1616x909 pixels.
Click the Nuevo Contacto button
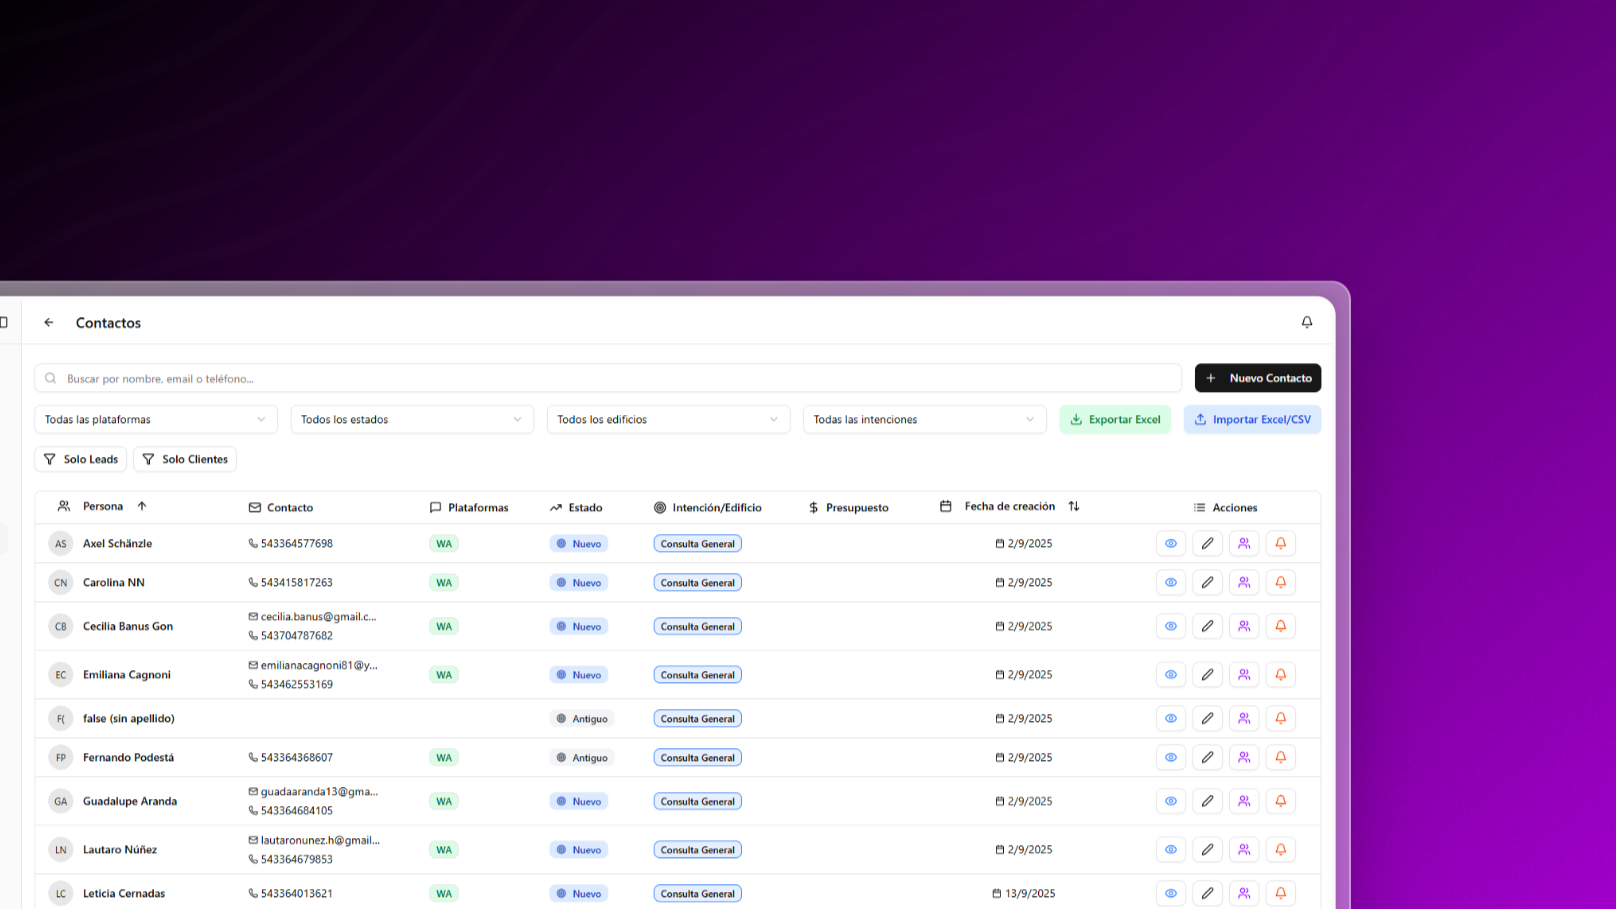[x=1257, y=378]
